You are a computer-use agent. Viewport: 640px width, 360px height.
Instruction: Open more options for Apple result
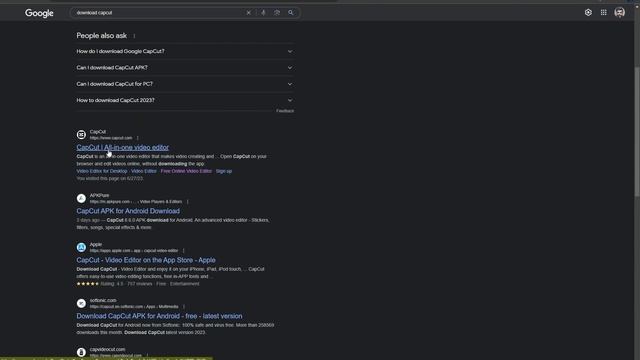(184, 251)
